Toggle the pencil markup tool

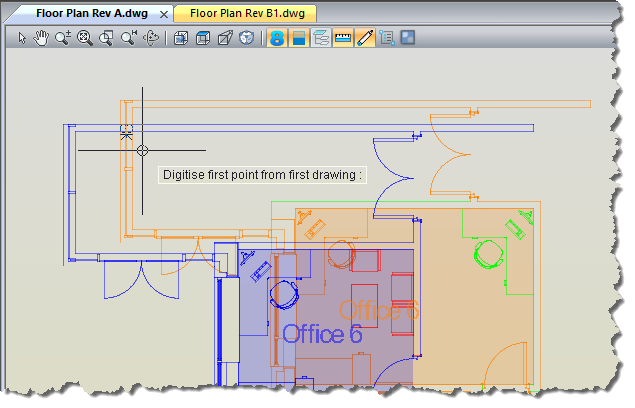click(x=365, y=38)
